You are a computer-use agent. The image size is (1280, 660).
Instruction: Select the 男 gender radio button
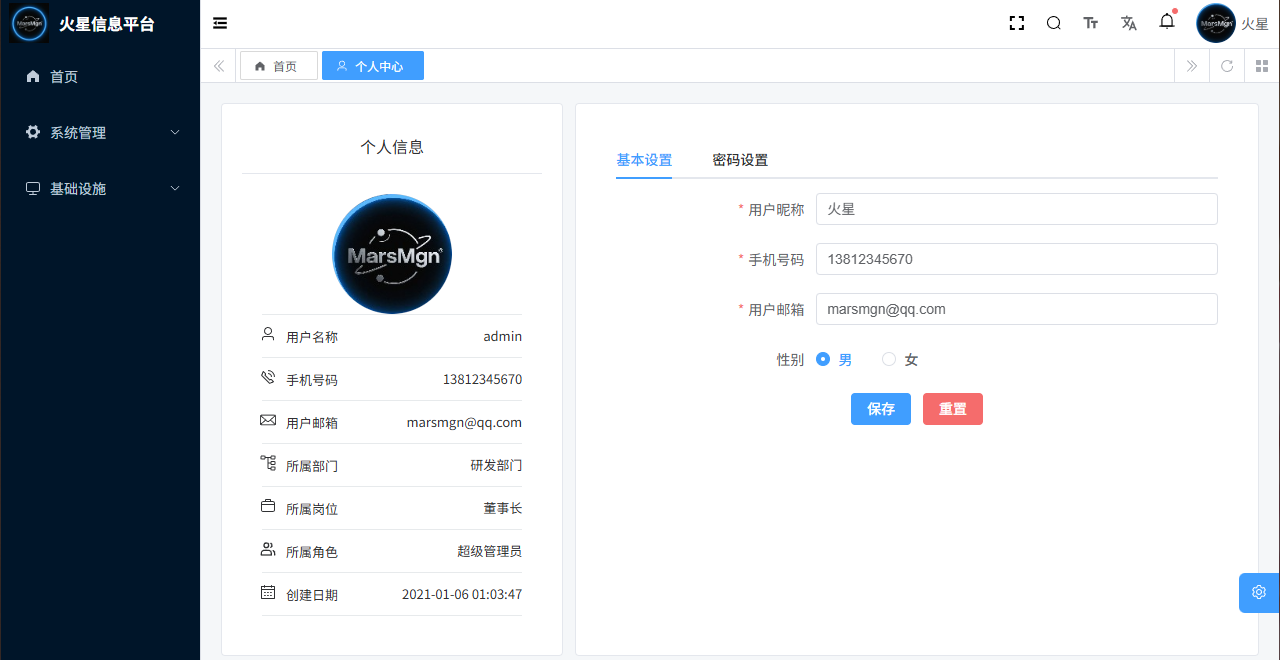[x=823, y=359]
